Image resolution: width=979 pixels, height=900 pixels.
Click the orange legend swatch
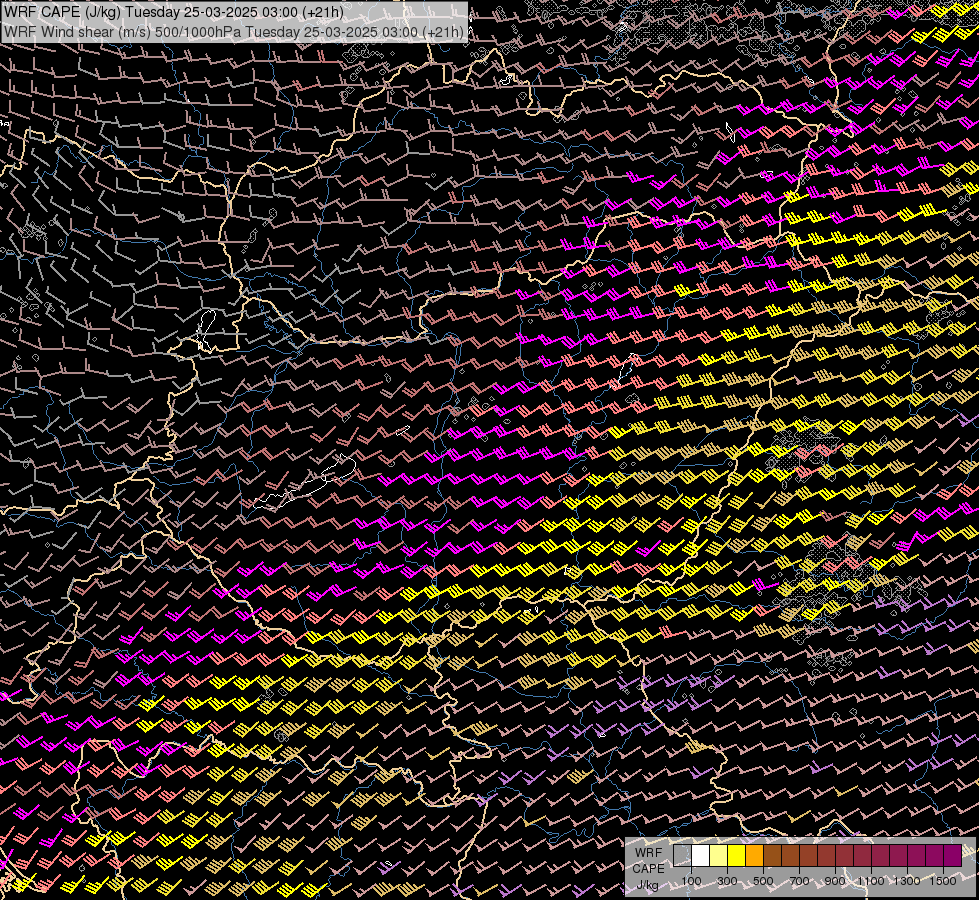coord(754,855)
